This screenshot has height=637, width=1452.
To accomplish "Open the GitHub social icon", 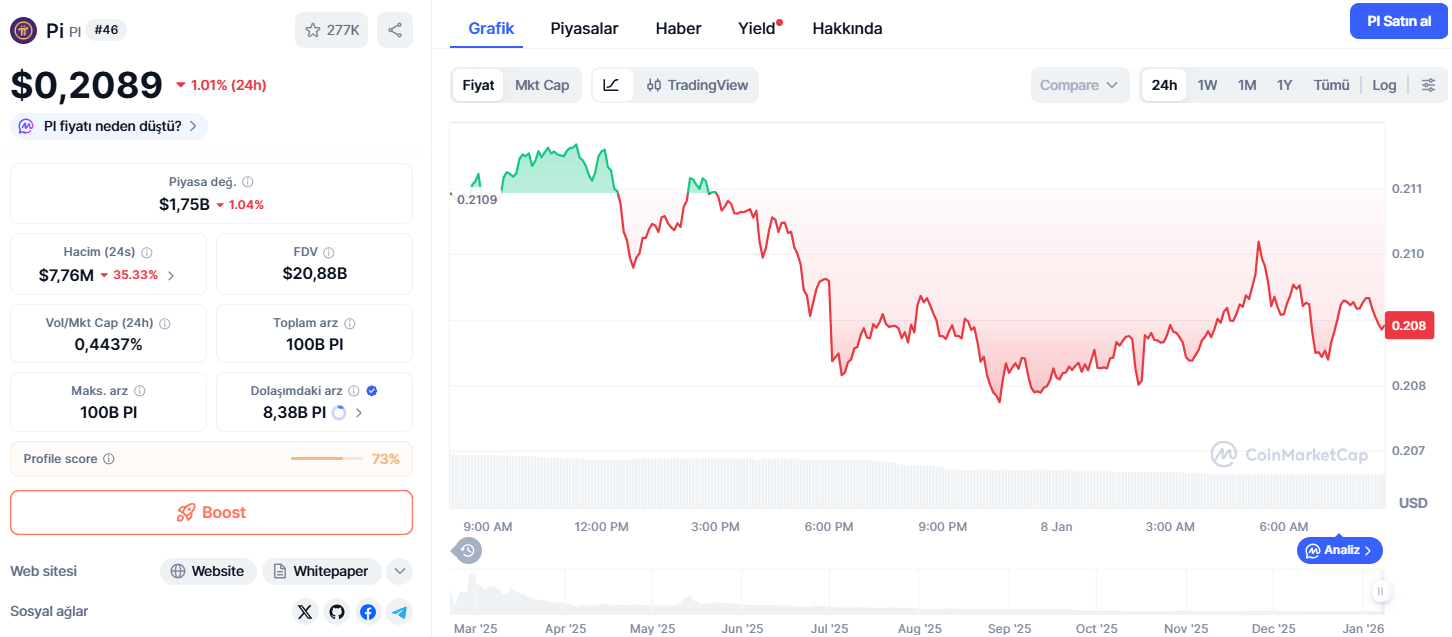I will [336, 611].
